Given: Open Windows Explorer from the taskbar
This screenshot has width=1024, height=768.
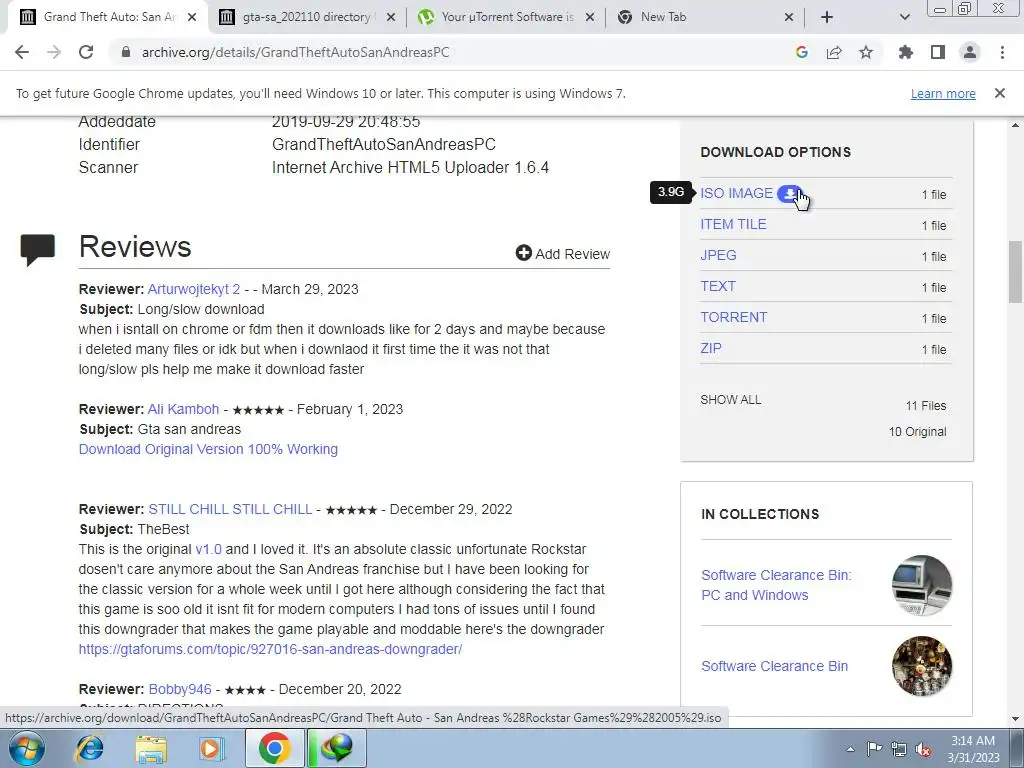Looking at the screenshot, I should [152, 748].
